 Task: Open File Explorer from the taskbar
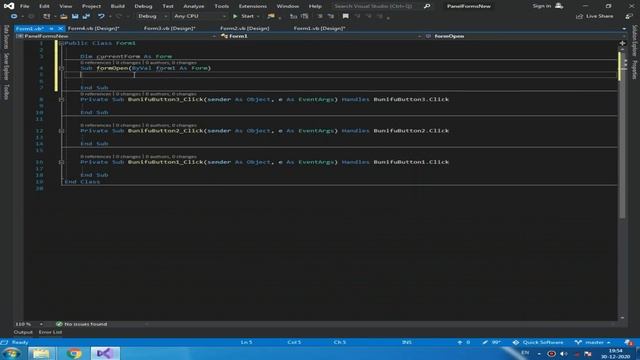pos(41,353)
